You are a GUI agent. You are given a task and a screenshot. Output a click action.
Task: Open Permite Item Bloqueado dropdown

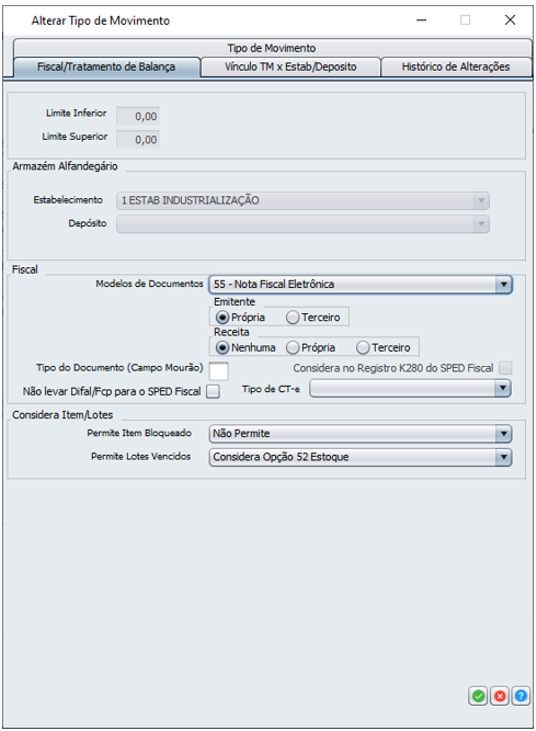[x=360, y=434]
